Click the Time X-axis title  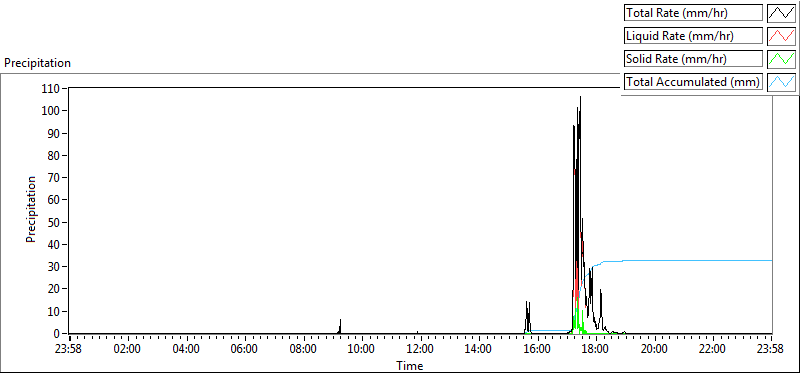tap(410, 365)
